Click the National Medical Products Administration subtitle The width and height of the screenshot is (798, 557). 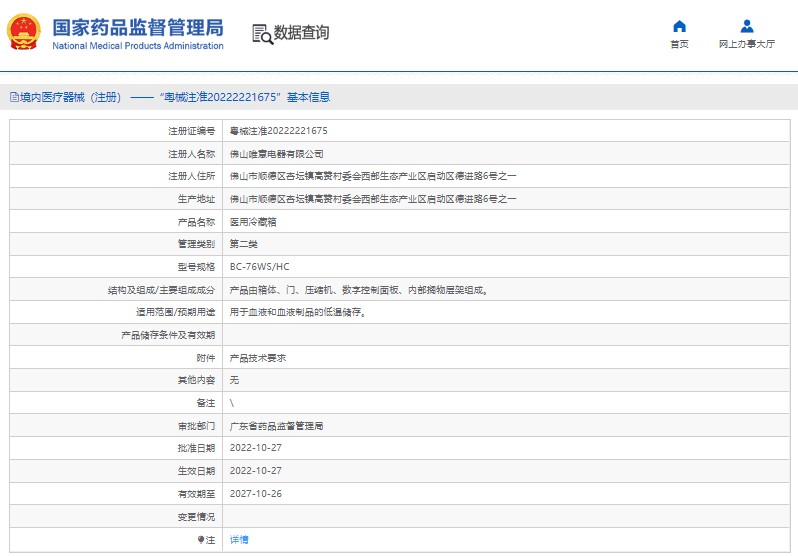click(137, 46)
